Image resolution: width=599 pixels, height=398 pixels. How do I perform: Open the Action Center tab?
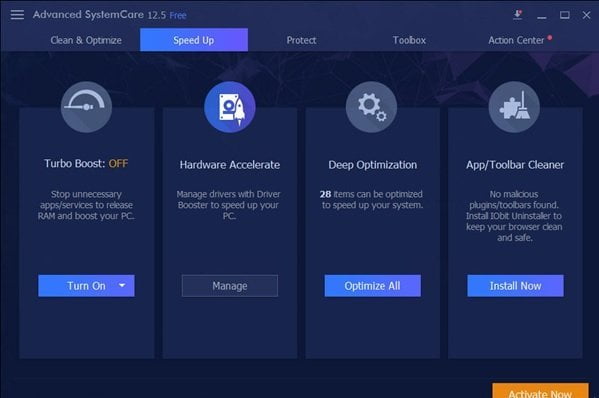click(x=516, y=40)
